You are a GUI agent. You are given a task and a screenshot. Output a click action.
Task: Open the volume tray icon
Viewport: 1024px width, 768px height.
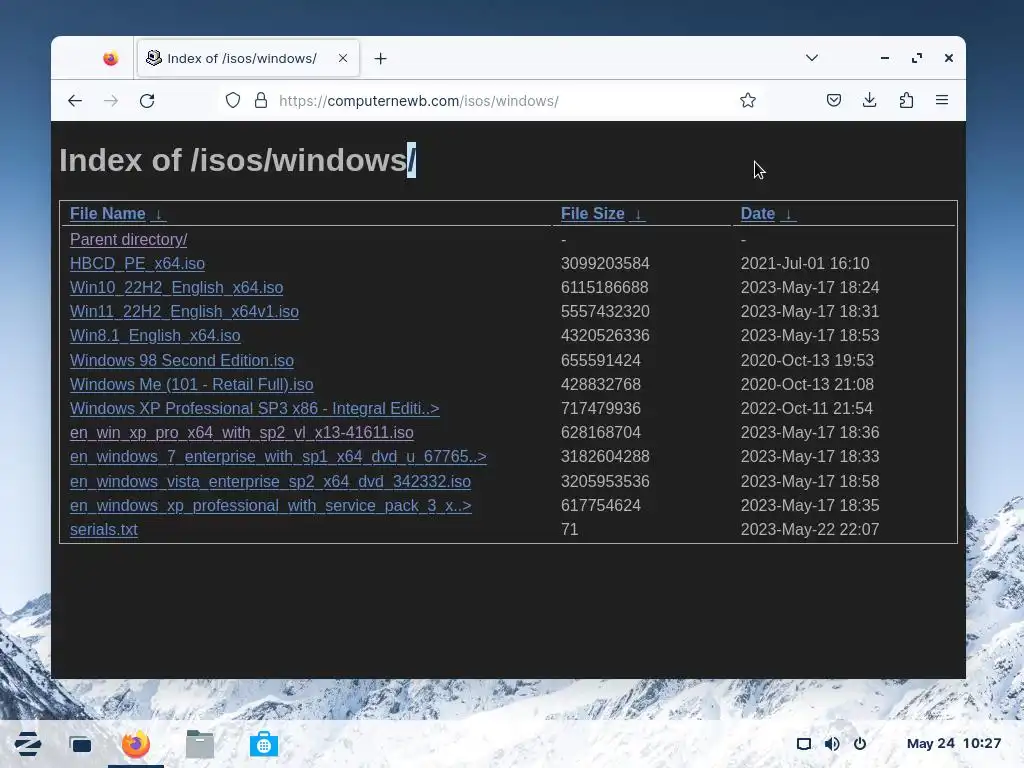click(832, 744)
